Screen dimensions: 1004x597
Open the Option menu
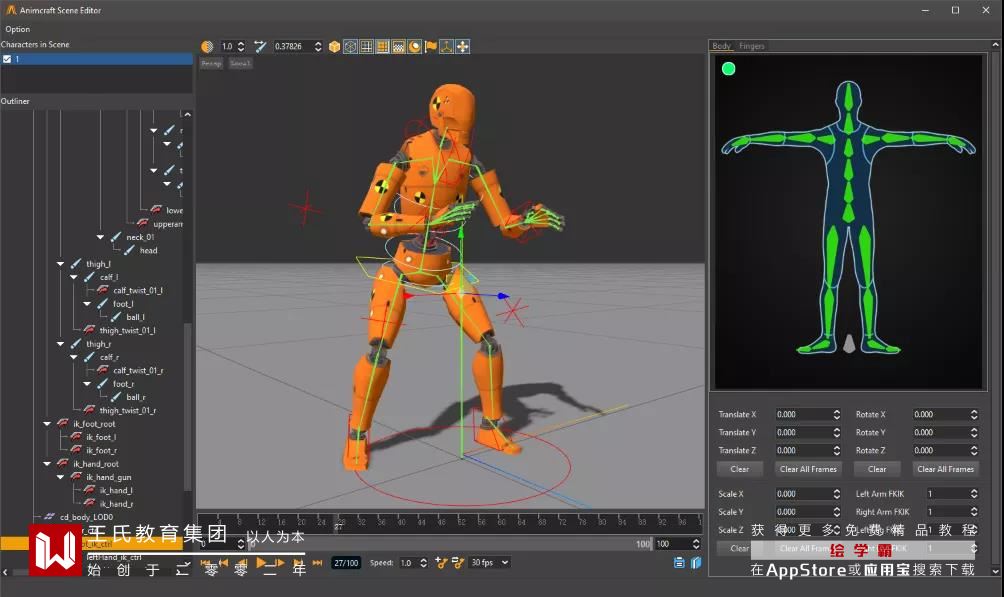tap(18, 29)
